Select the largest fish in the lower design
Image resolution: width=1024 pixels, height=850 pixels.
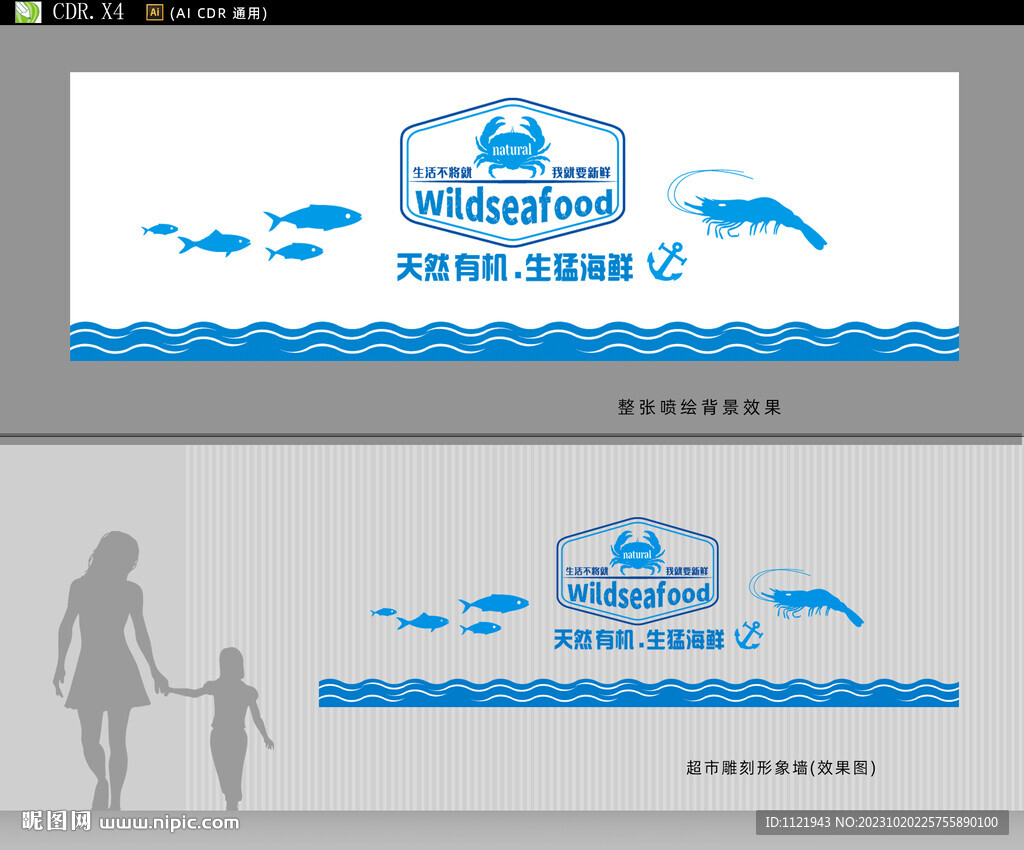coord(500,603)
